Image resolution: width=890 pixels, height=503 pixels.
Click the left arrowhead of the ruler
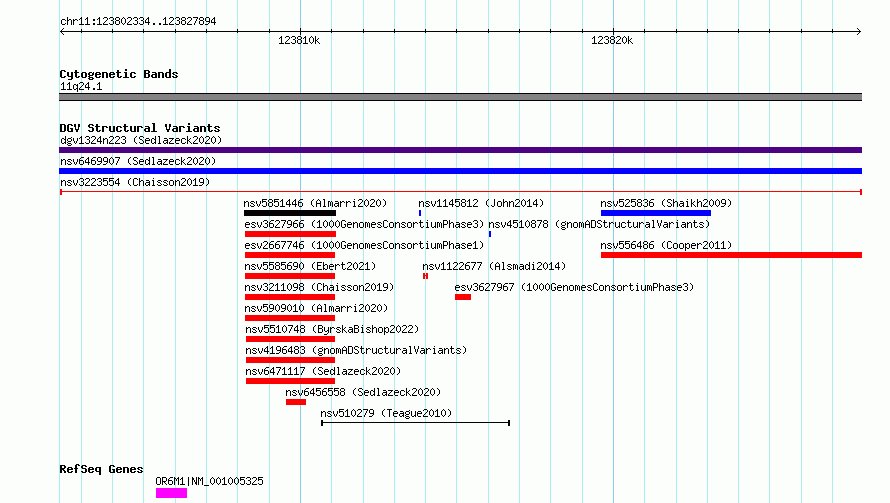tap(62, 31)
